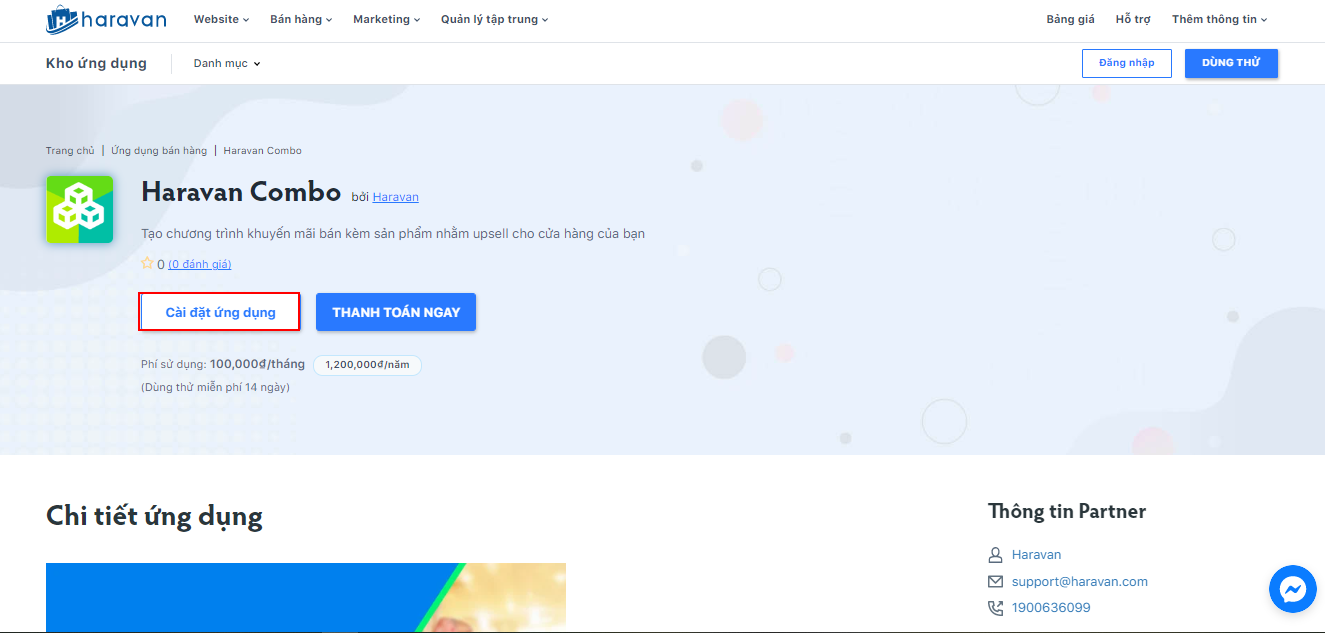
Task: Expand the Bán hàng menu
Action: 301,19
